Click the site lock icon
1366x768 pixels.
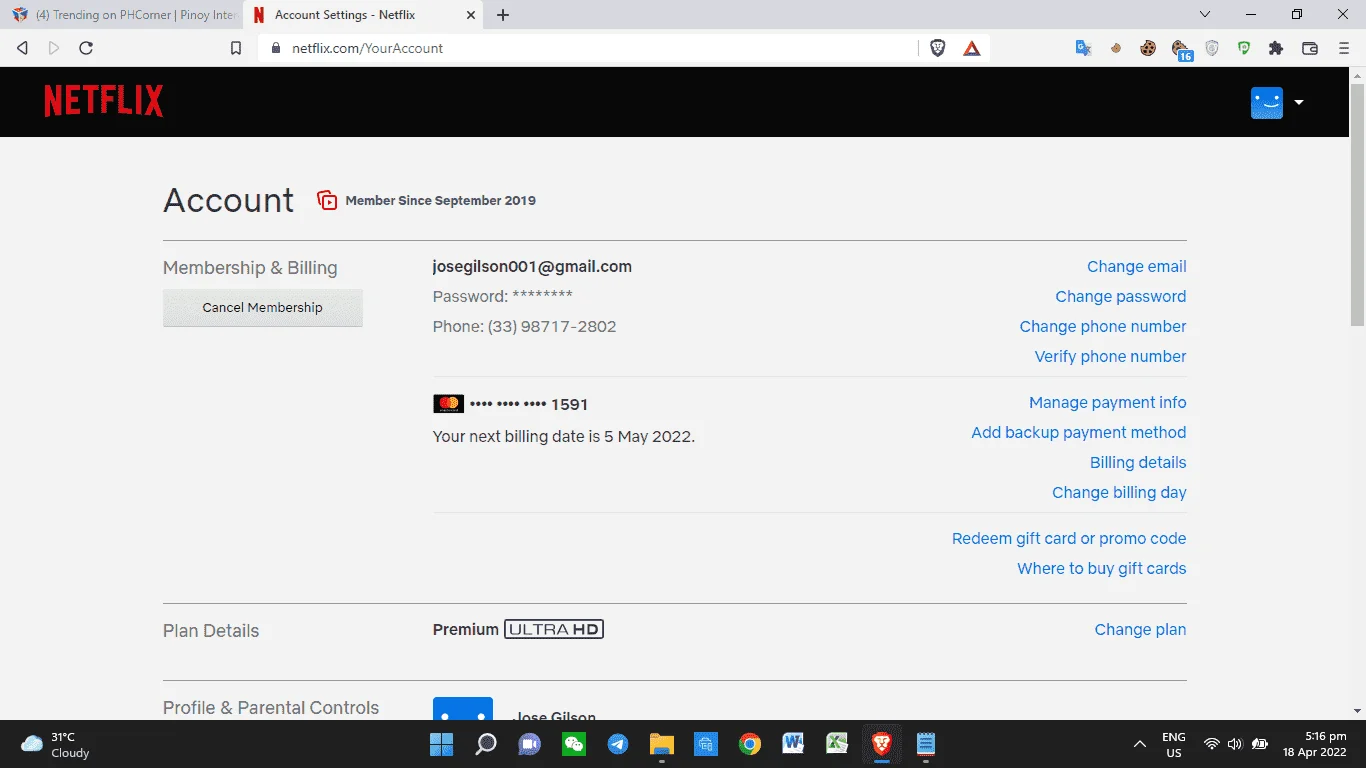pos(277,48)
